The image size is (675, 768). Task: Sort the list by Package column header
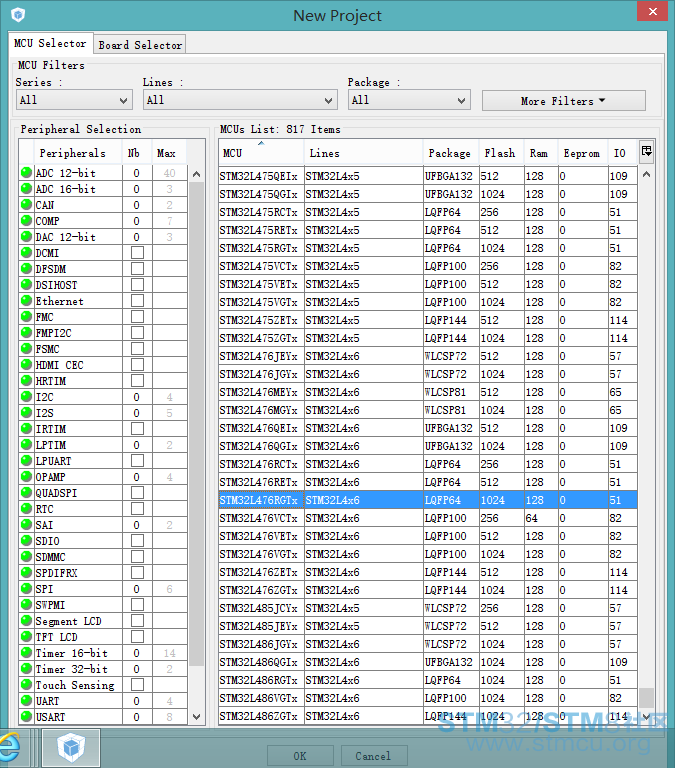[449, 153]
